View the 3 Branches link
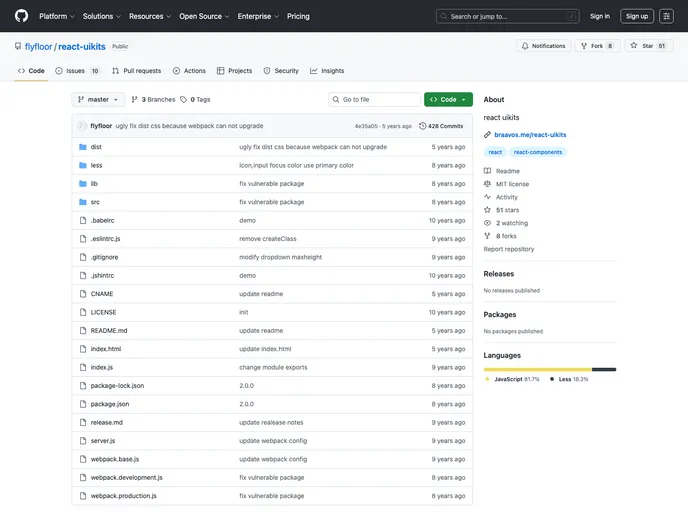 153,100
